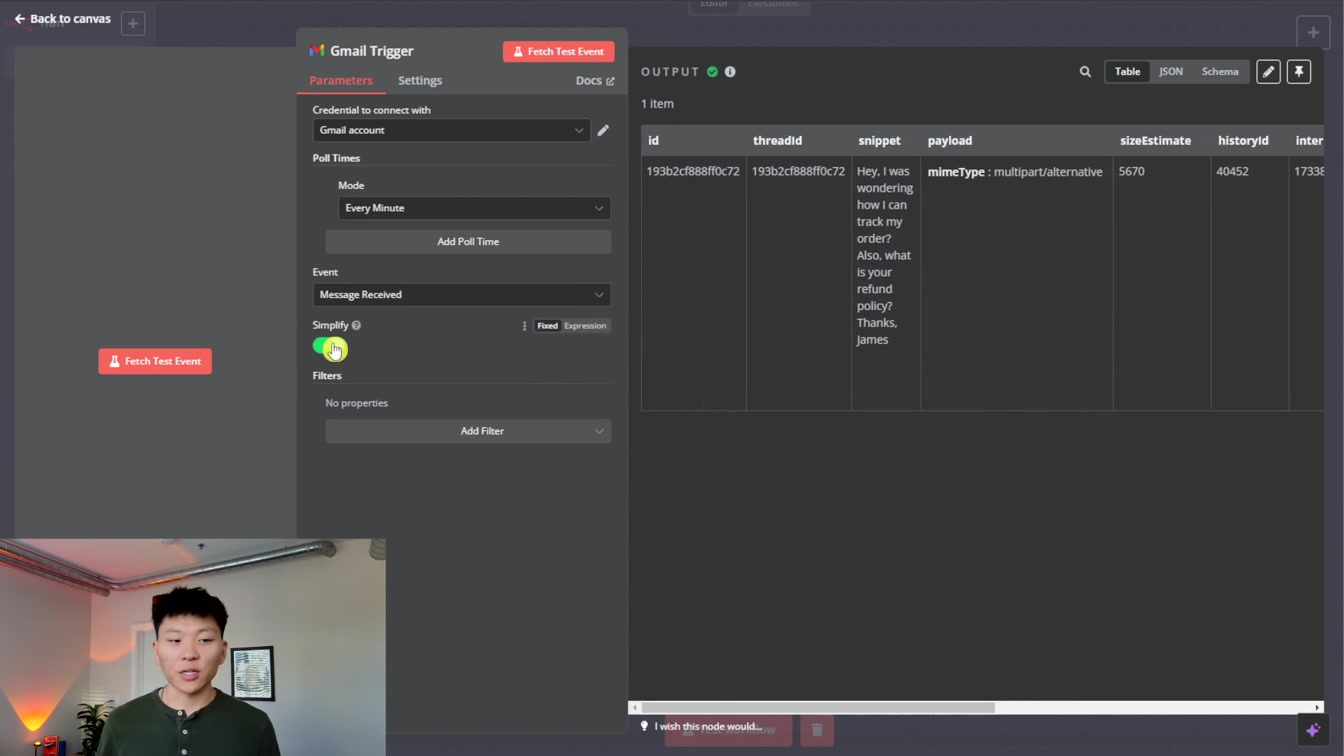Go back to canvas
Image resolution: width=1344 pixels, height=756 pixels.
pyautogui.click(x=62, y=19)
